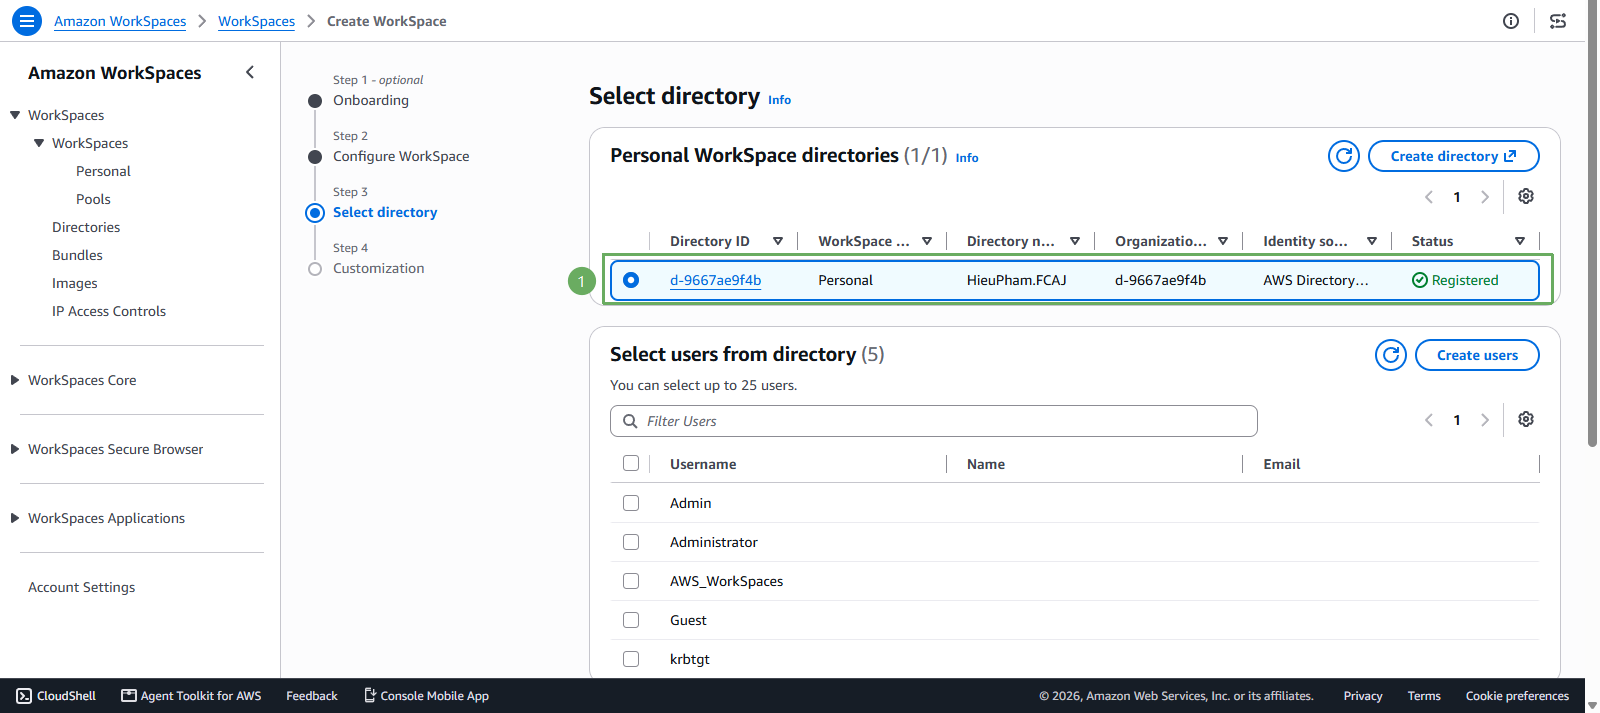Click the HieuPham.FCAJ directory name cell
This screenshot has height=713, width=1600.
coord(1016,280)
